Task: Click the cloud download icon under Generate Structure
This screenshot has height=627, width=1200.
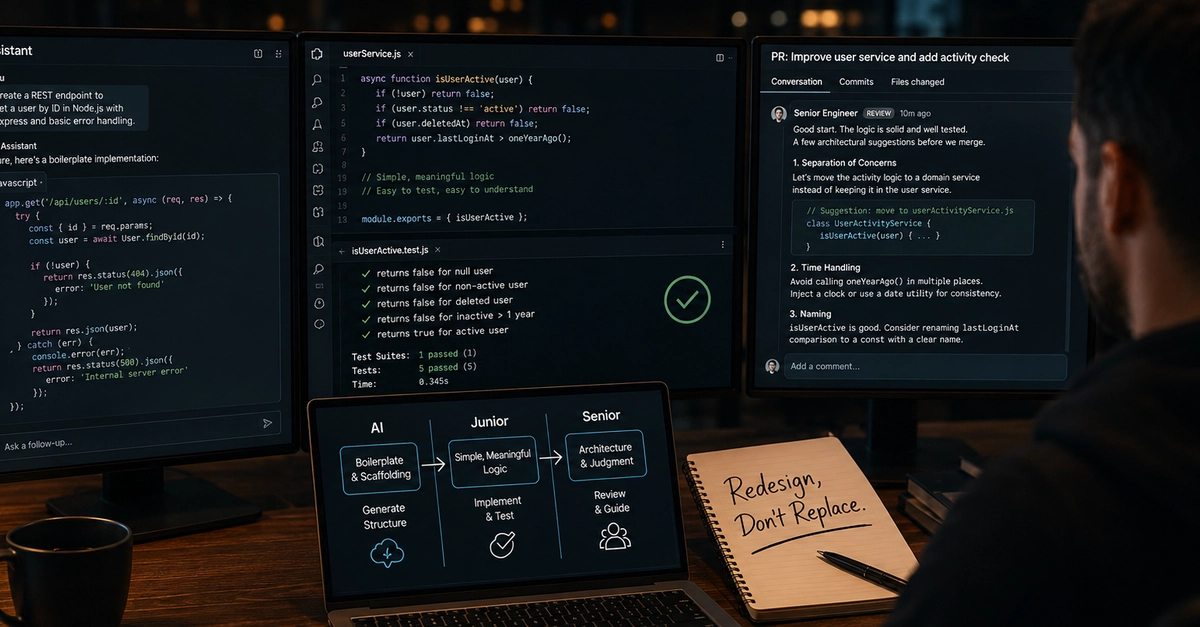Action: 386,553
